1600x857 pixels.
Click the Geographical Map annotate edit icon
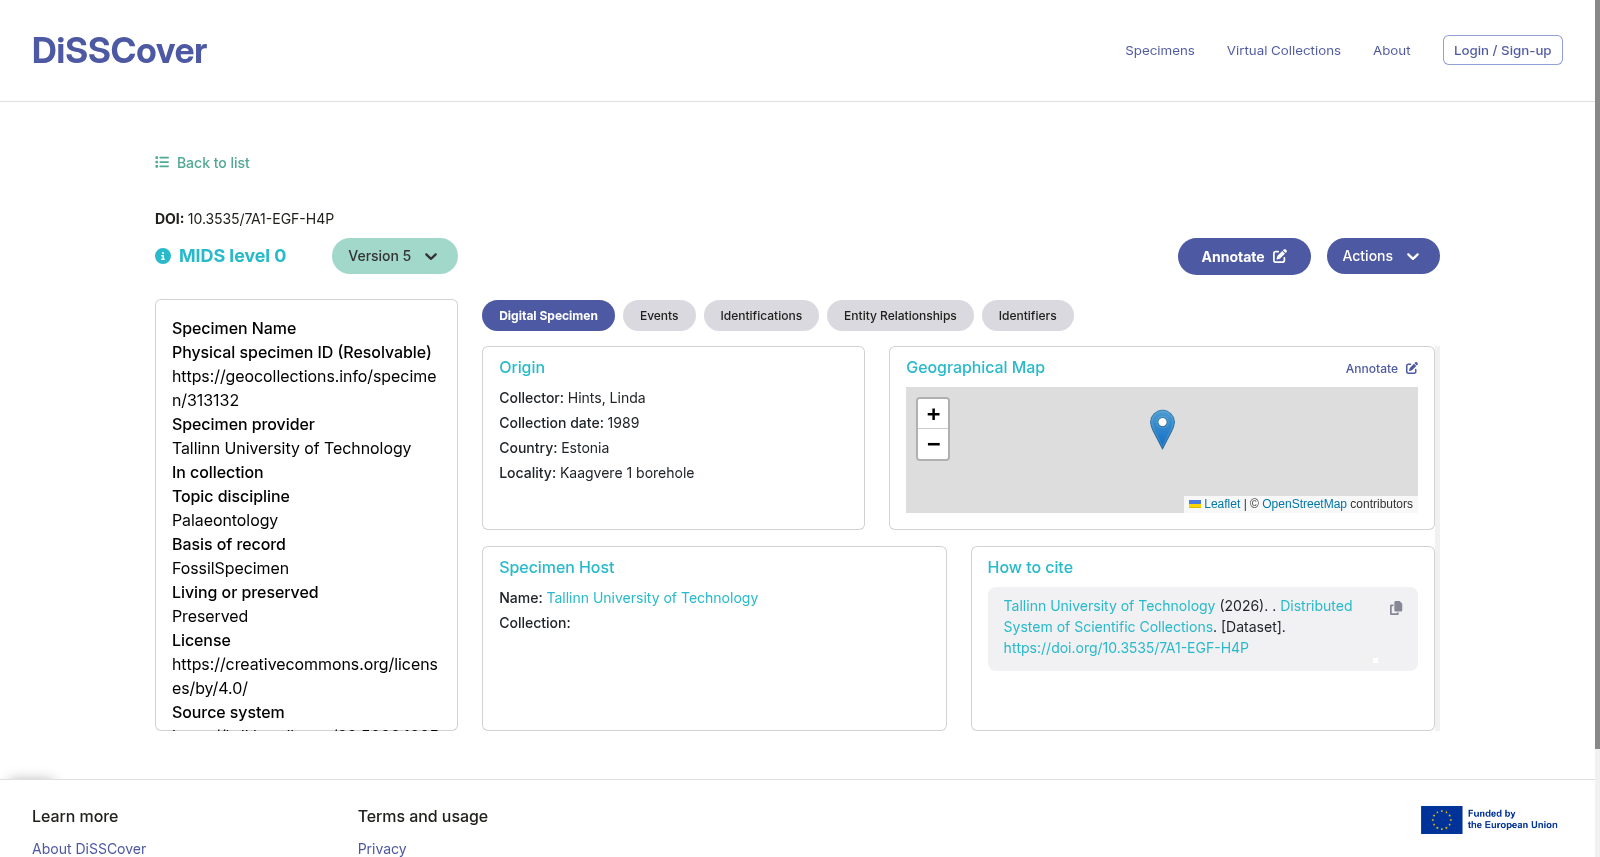pos(1412,368)
